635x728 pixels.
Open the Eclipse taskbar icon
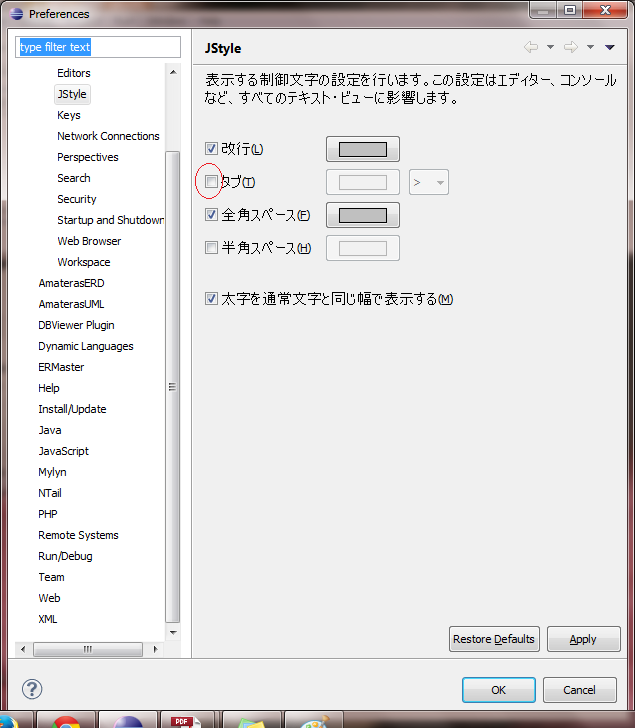(x=127, y=721)
